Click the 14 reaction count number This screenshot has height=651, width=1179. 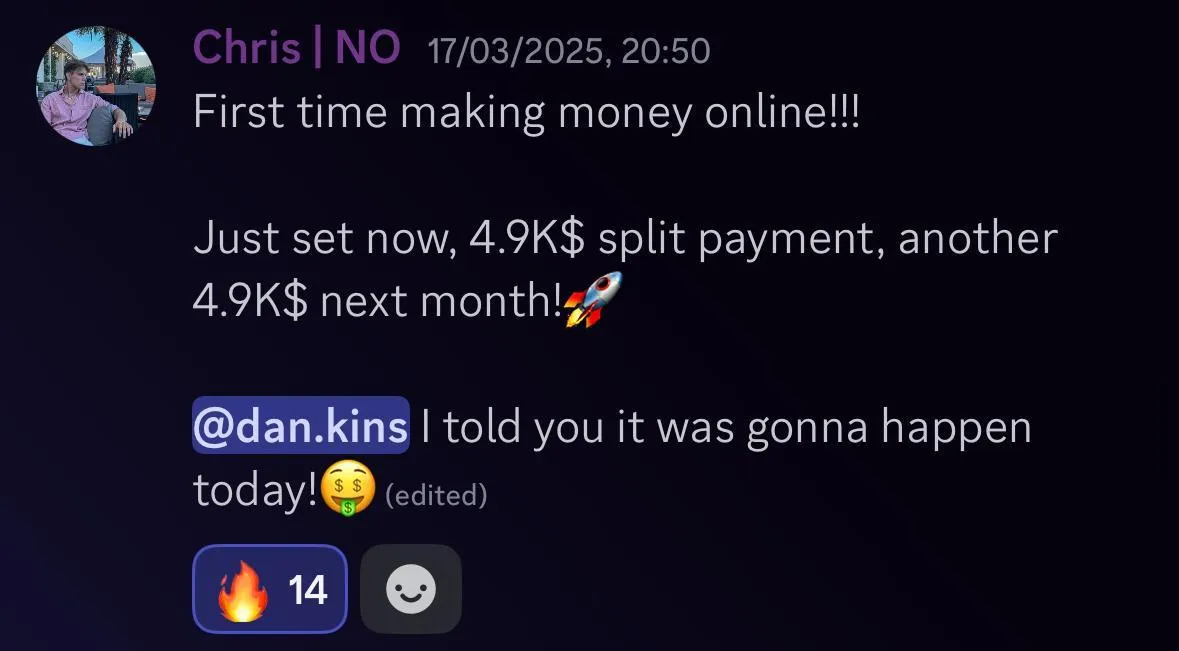coord(308,590)
